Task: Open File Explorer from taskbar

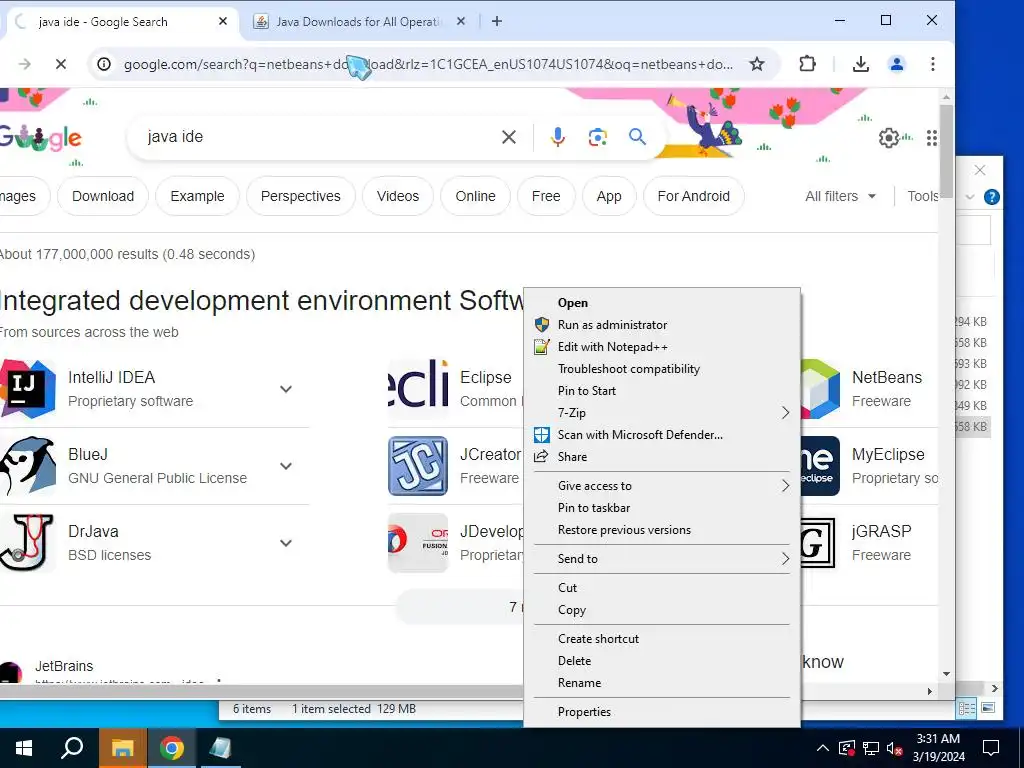Action: (122, 748)
